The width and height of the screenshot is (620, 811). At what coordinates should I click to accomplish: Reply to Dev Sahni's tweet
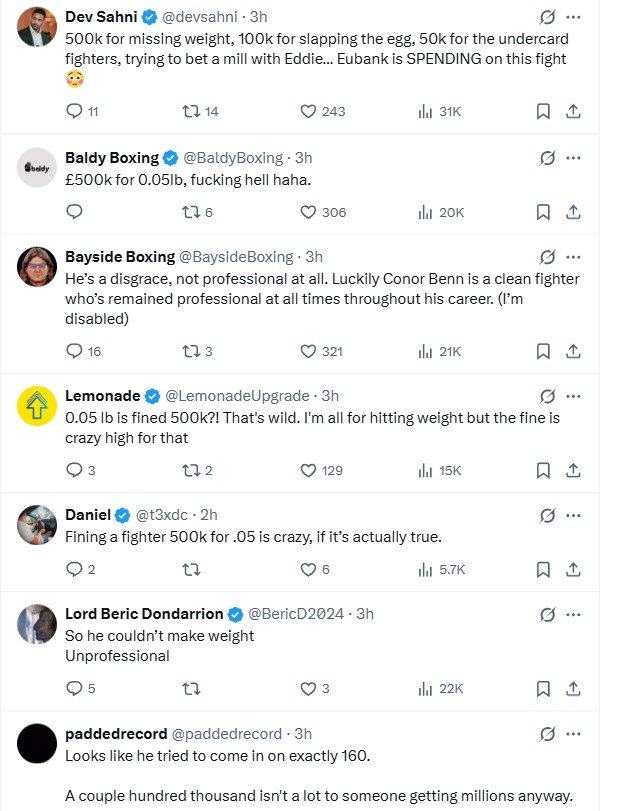point(73,112)
